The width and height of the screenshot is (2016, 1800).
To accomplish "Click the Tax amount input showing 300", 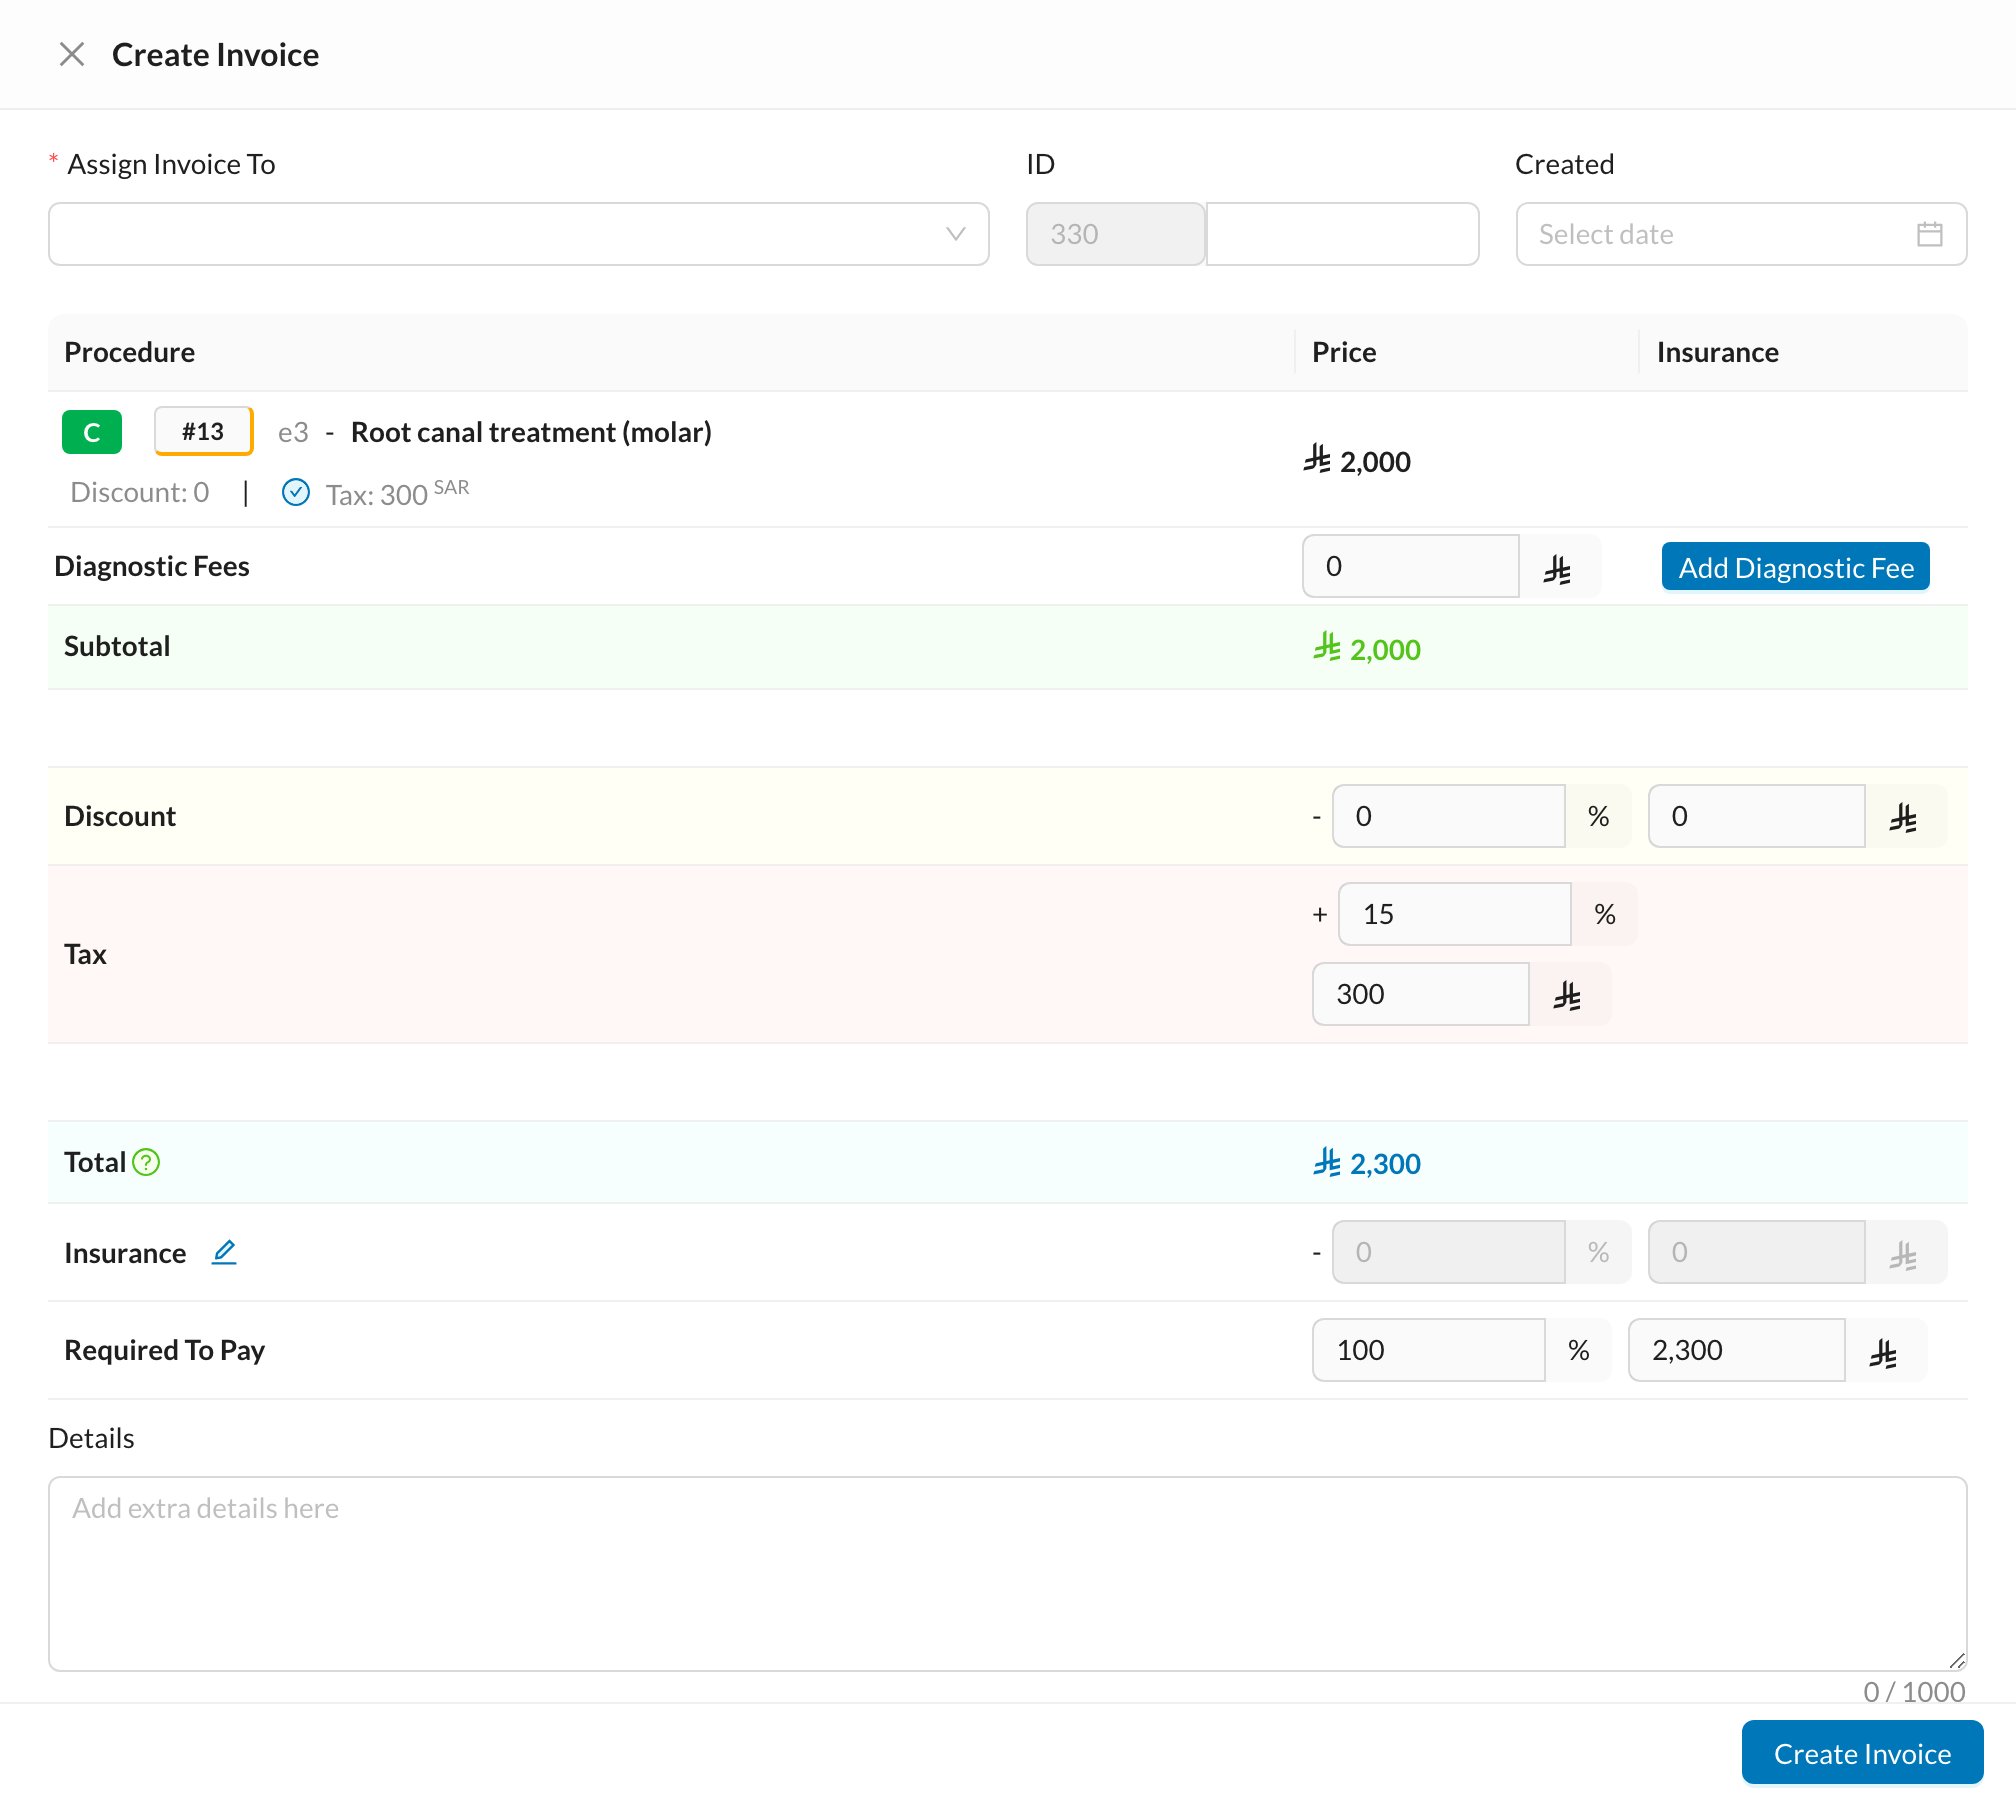I will pos(1421,994).
